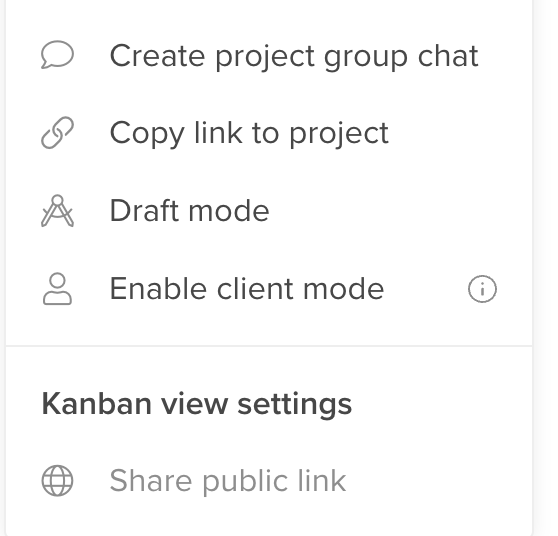Screen dimensions: 558x536
Task: Click the globe public link icon
Action: point(57,480)
